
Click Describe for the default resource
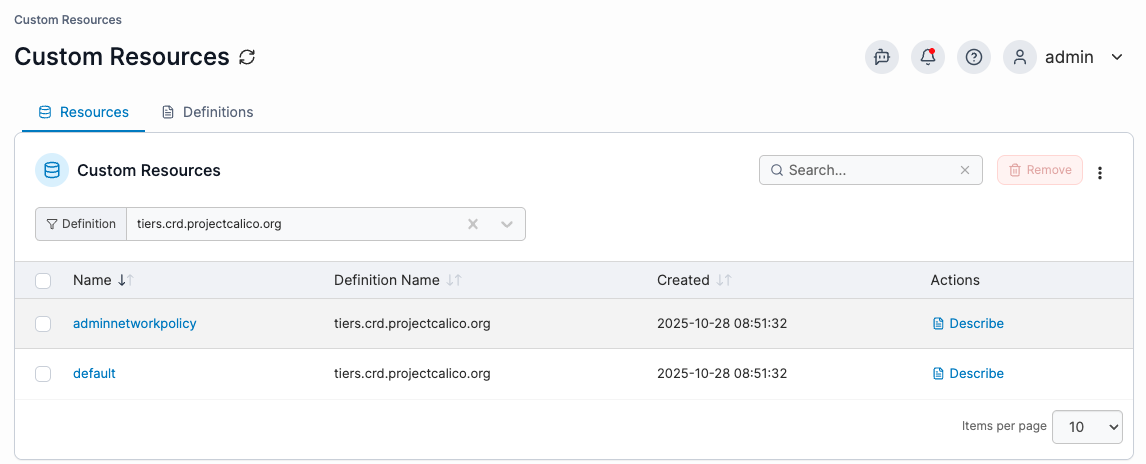[x=968, y=373]
